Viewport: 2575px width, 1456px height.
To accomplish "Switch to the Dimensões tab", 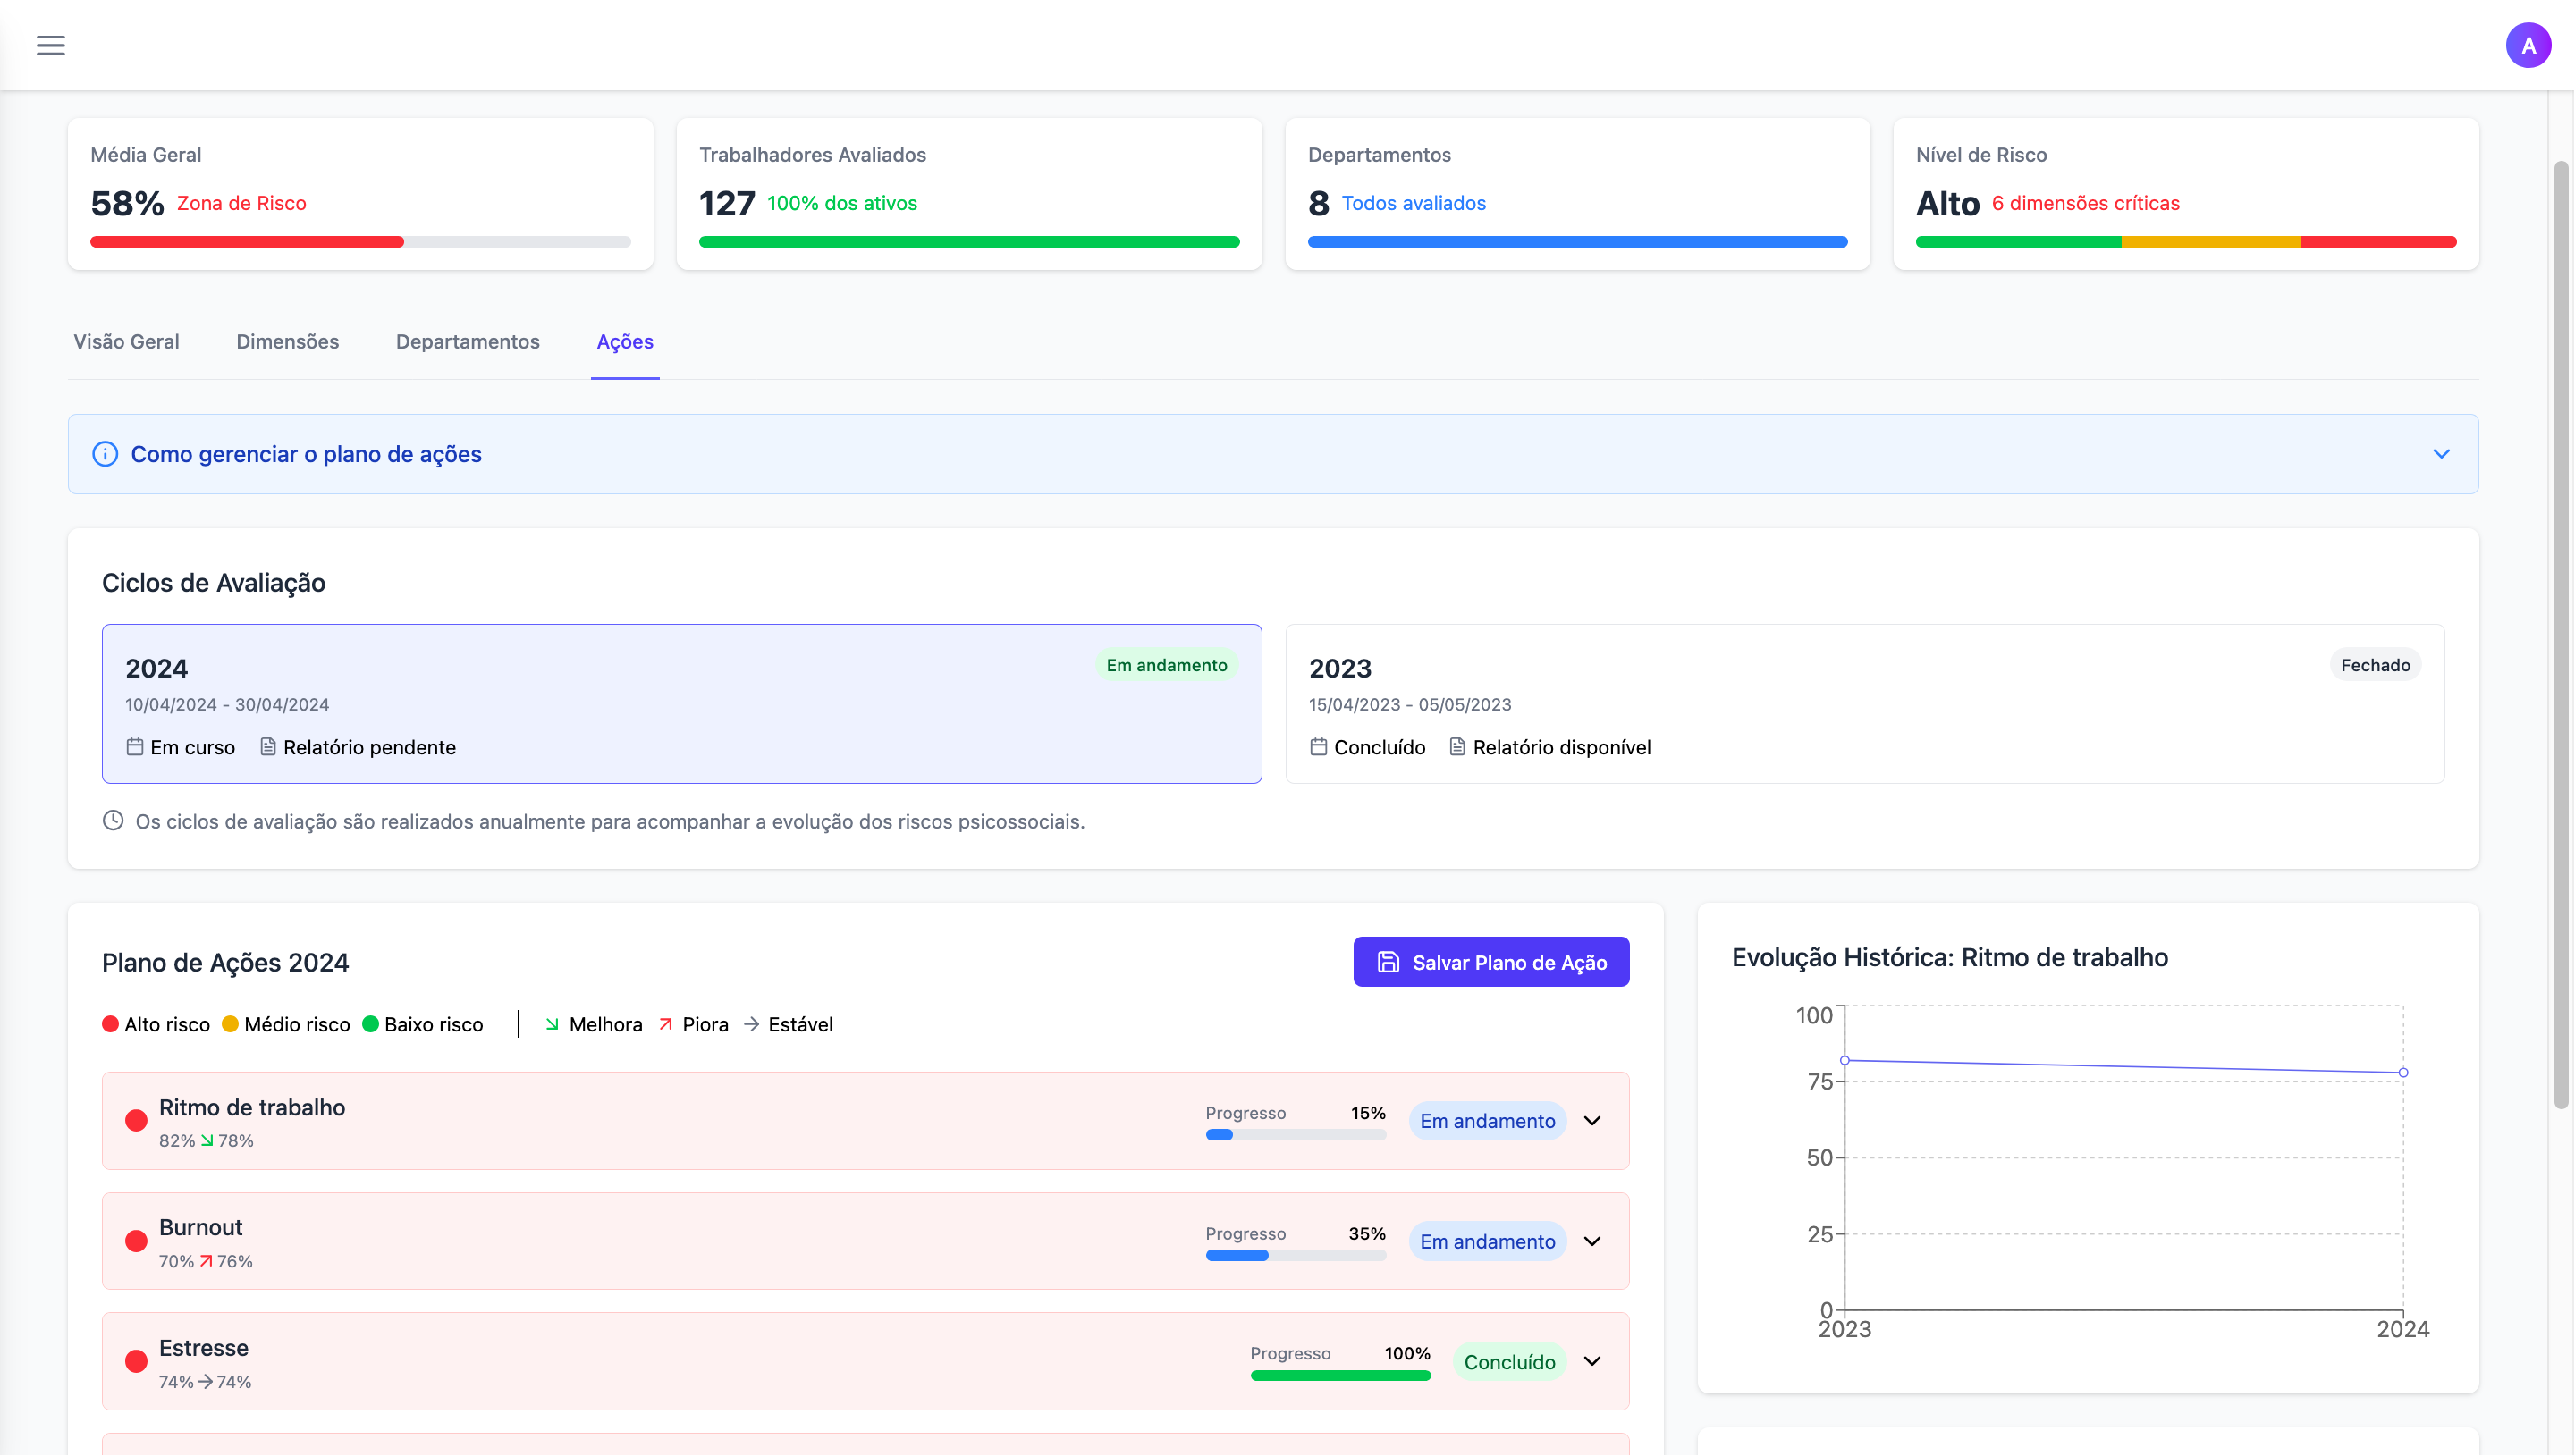I will [x=287, y=341].
